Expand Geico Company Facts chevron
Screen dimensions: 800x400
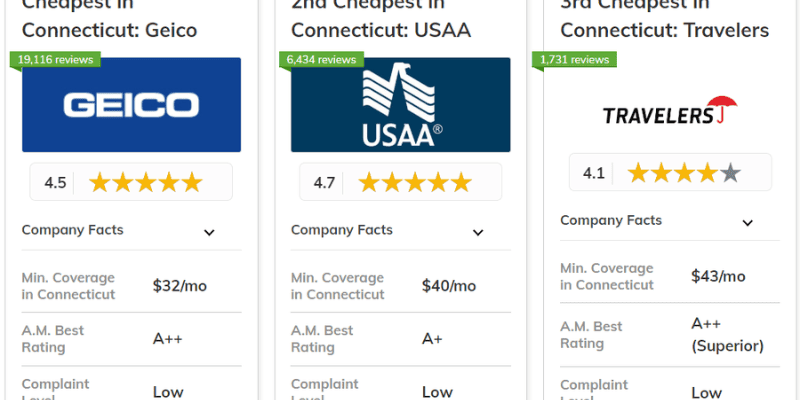click(209, 232)
